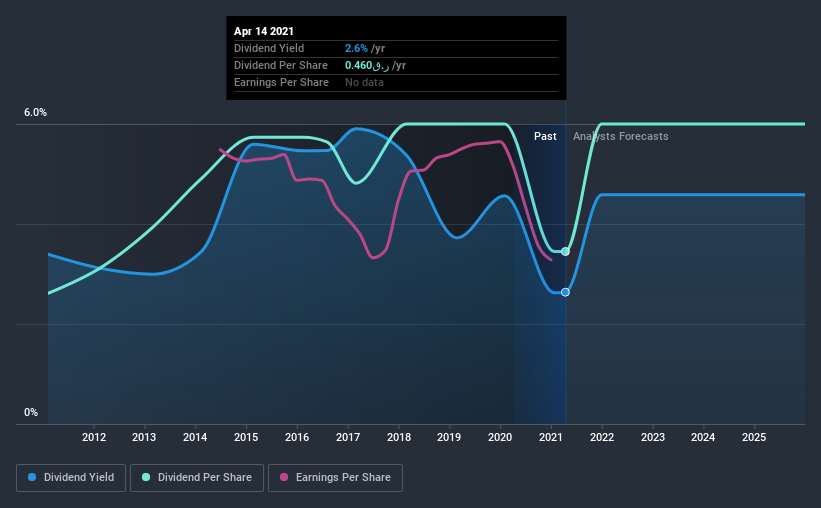
Task: Click the Apr 14 2021 tooltip date
Action: coord(264,31)
